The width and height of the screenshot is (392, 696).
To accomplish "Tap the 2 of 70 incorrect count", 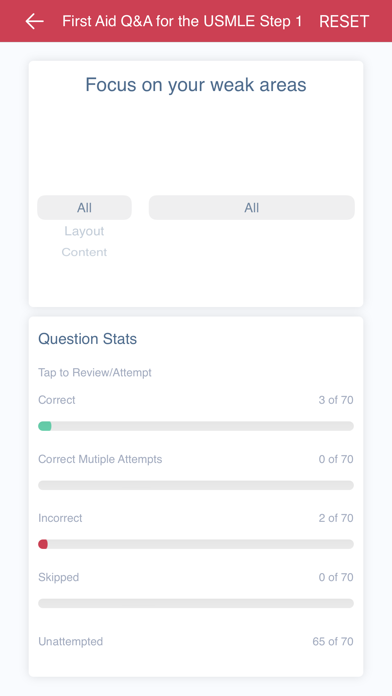I will (x=336, y=518).
